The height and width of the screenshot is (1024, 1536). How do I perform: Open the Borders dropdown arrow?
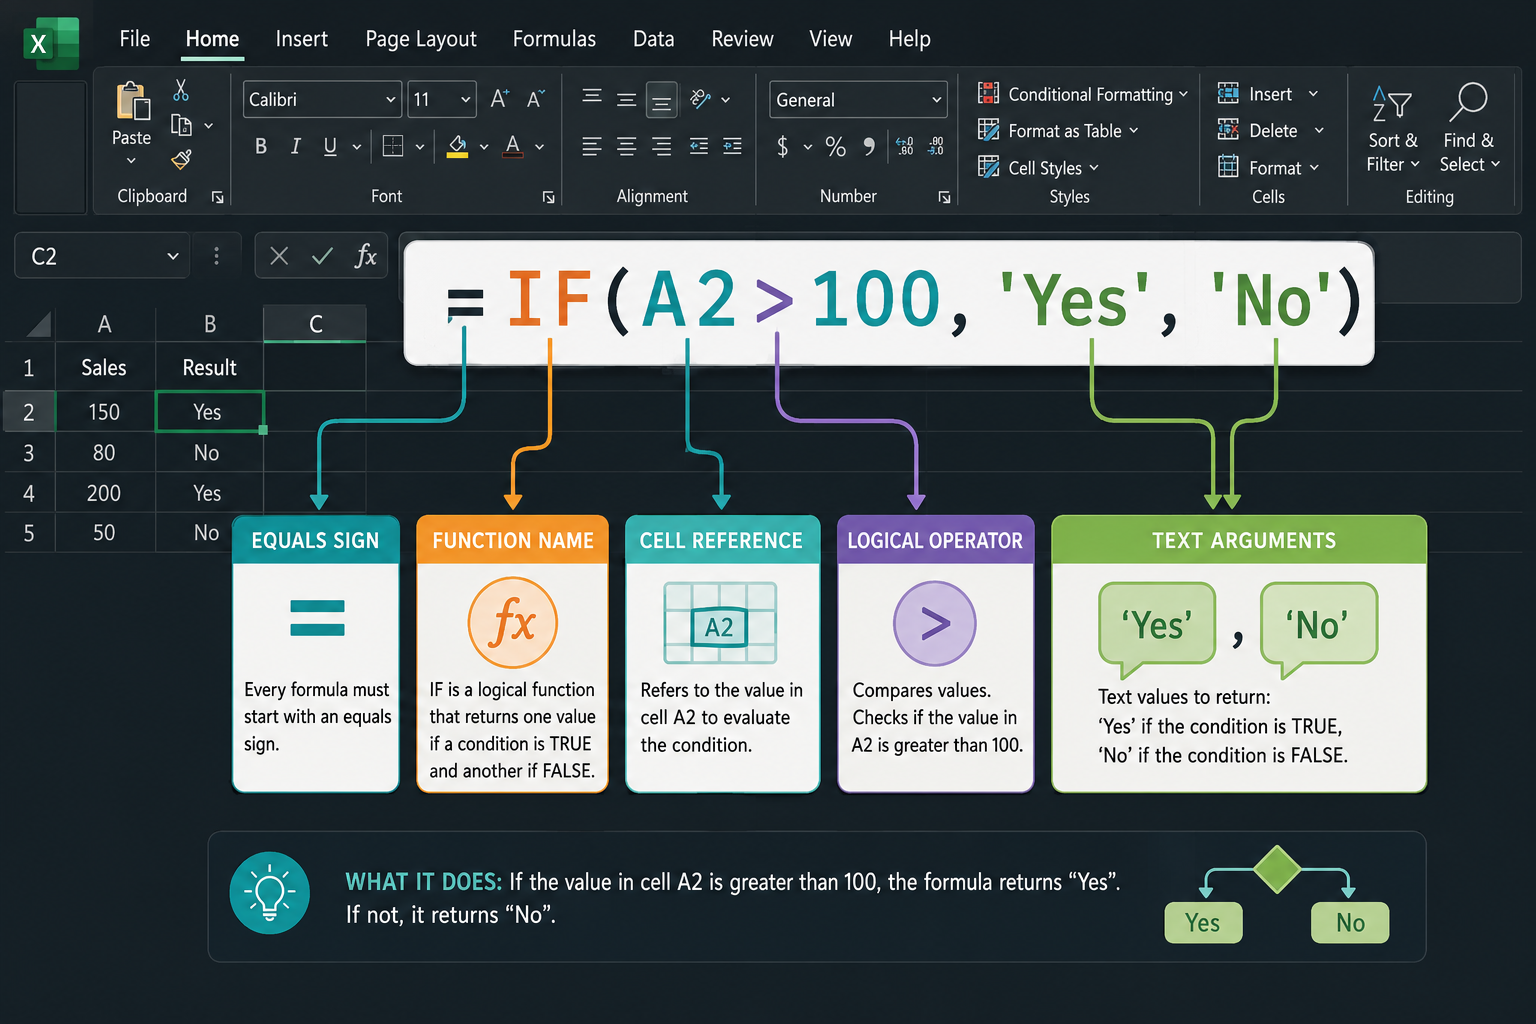[420, 147]
